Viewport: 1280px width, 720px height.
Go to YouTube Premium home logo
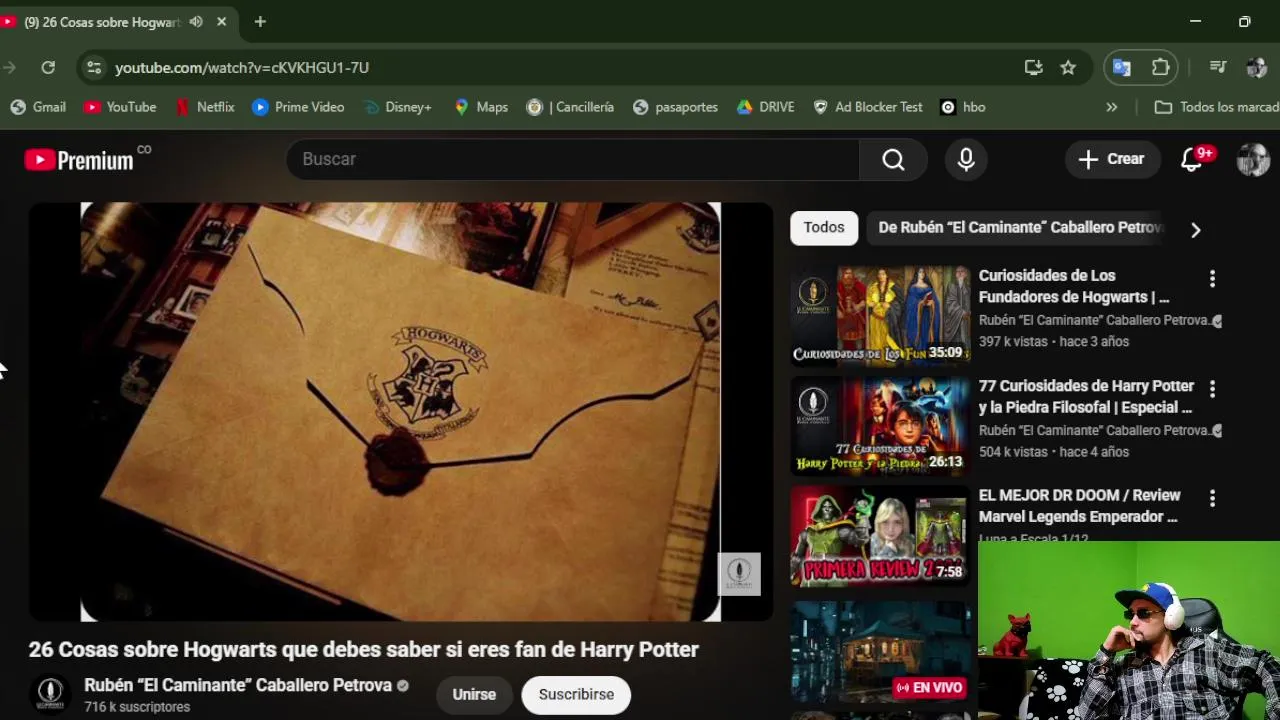pyautogui.click(x=80, y=160)
